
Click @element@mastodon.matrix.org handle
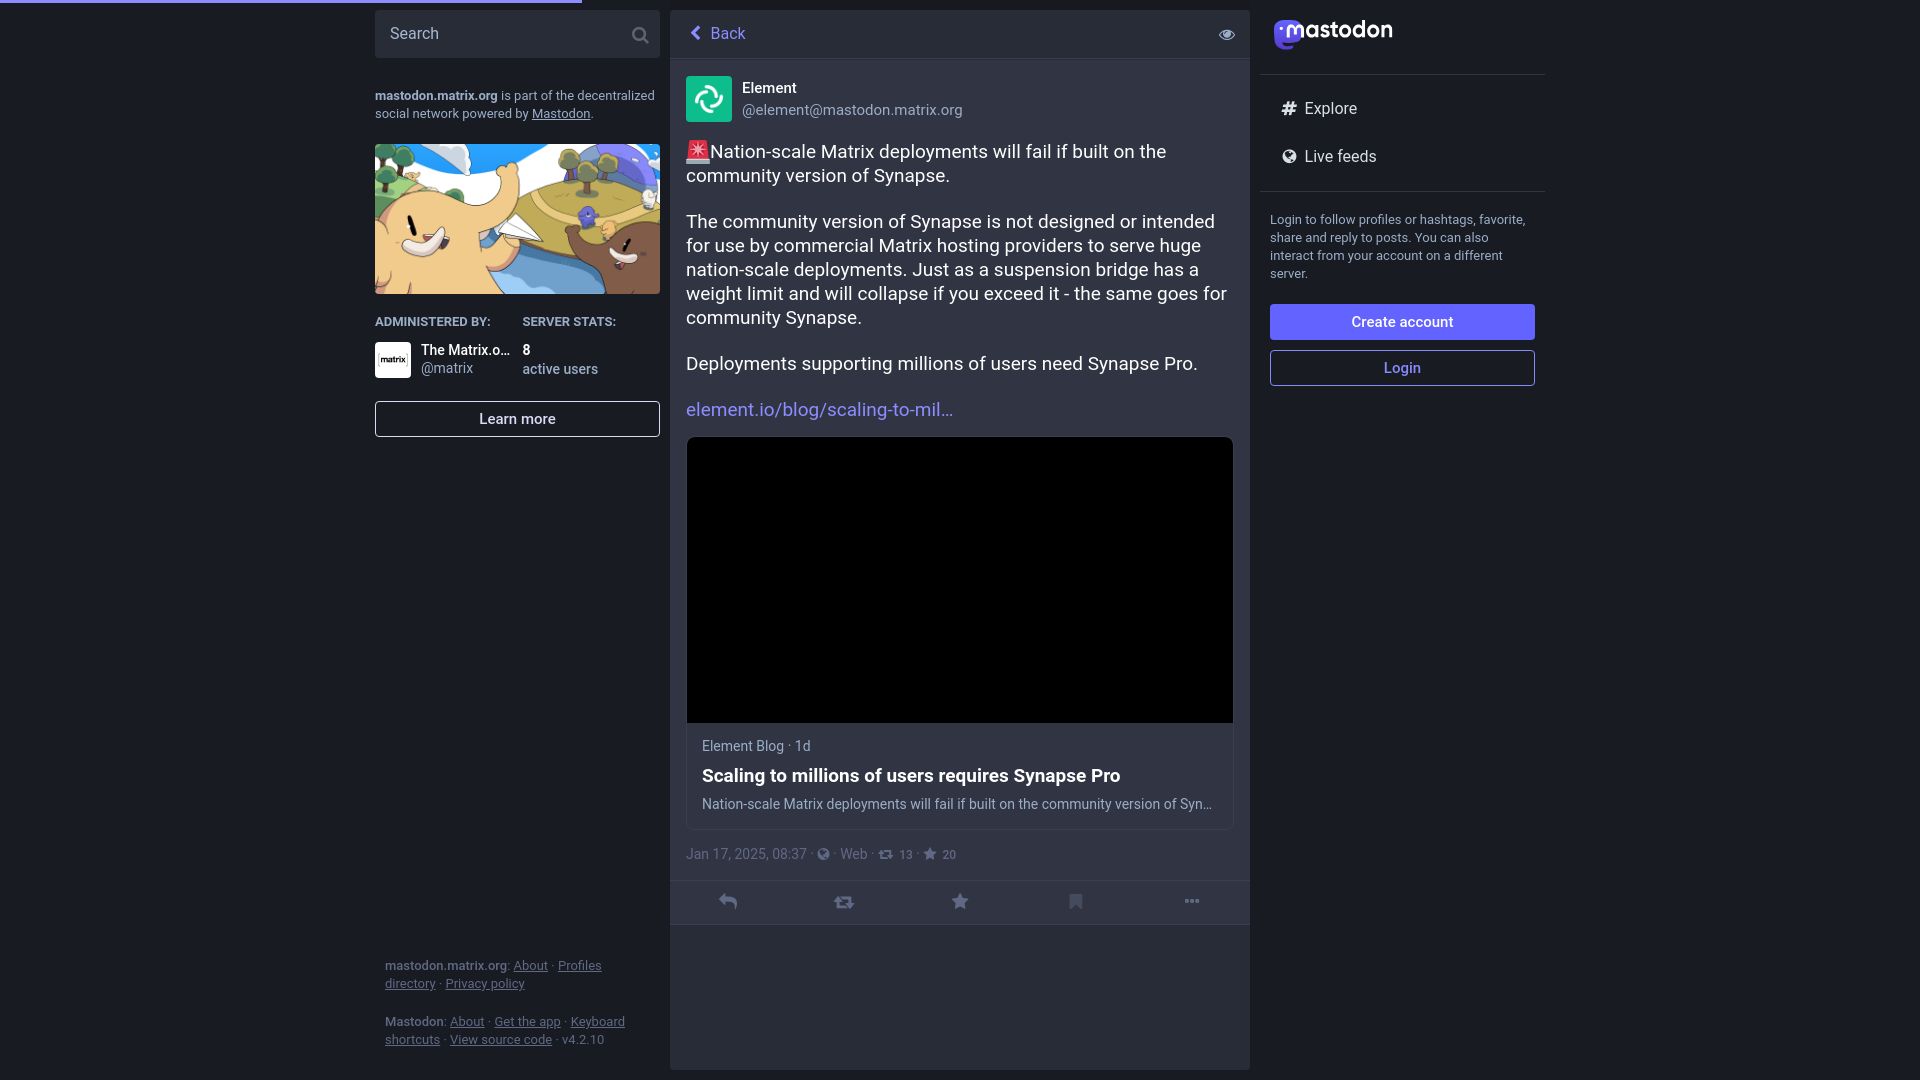[x=852, y=110]
